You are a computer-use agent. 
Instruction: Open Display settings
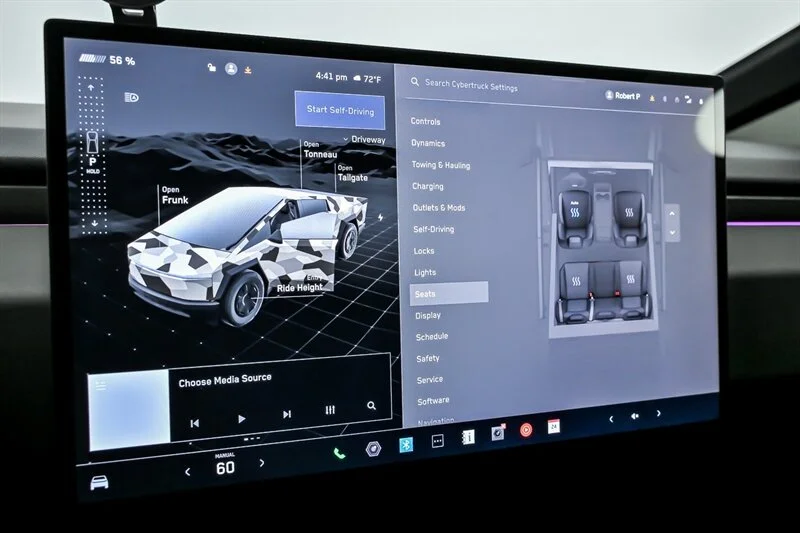(428, 315)
